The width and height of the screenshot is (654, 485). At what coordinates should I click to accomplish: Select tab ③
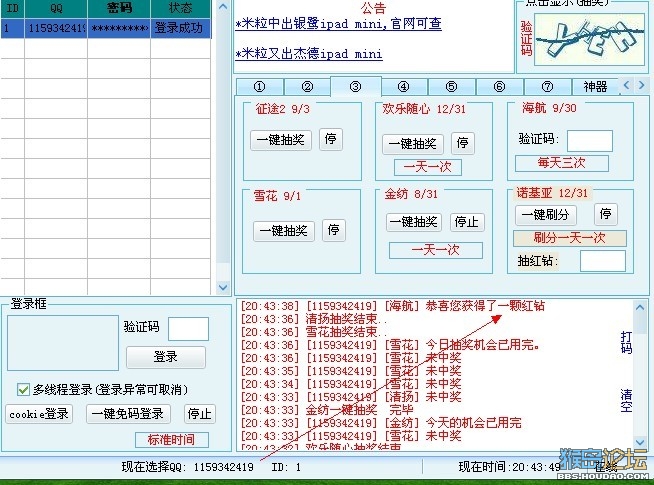click(x=355, y=86)
